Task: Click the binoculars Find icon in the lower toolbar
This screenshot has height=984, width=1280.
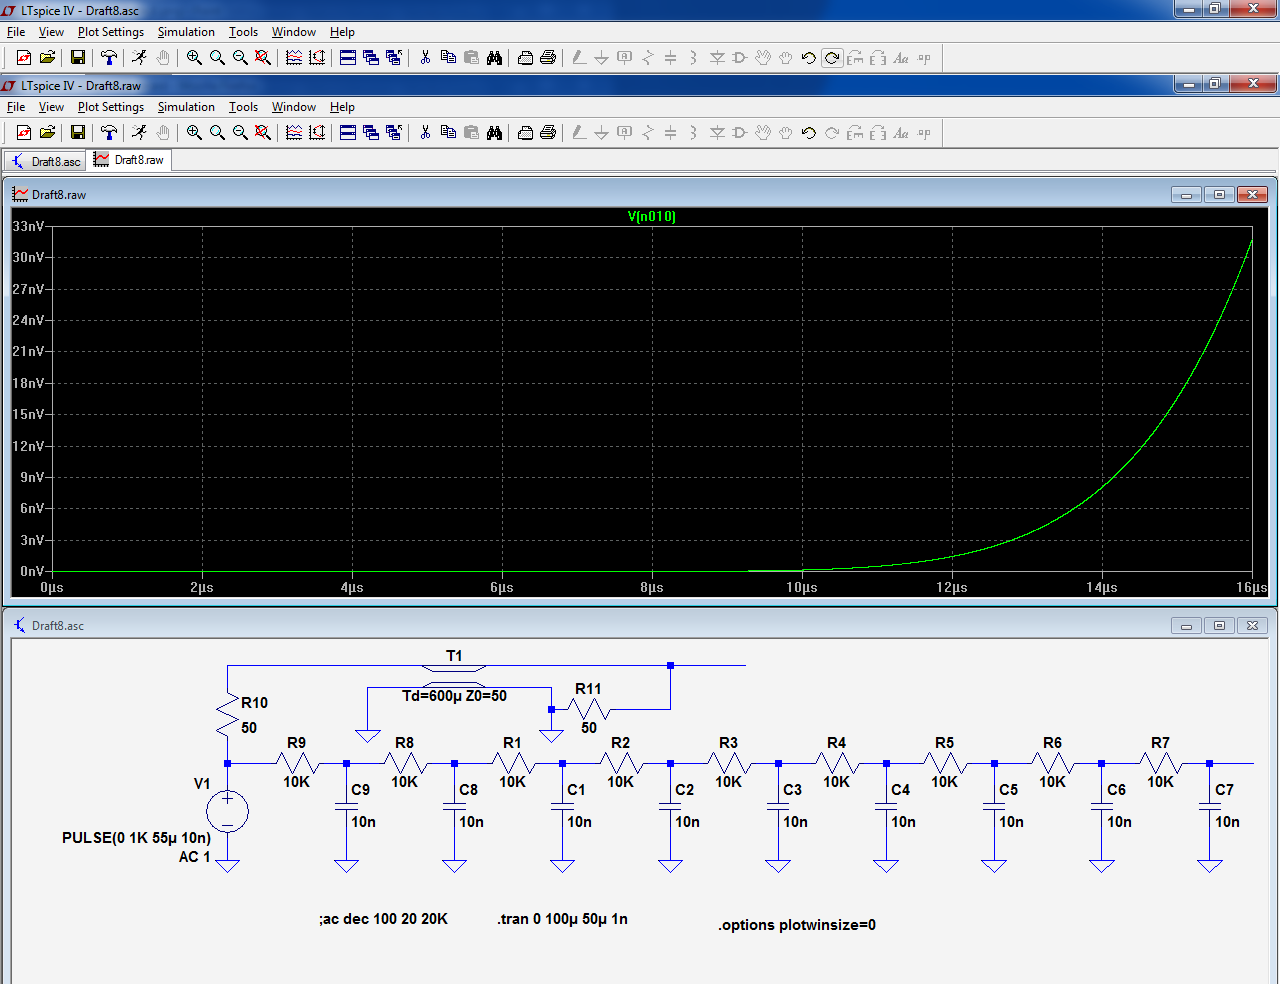Action: click(494, 133)
